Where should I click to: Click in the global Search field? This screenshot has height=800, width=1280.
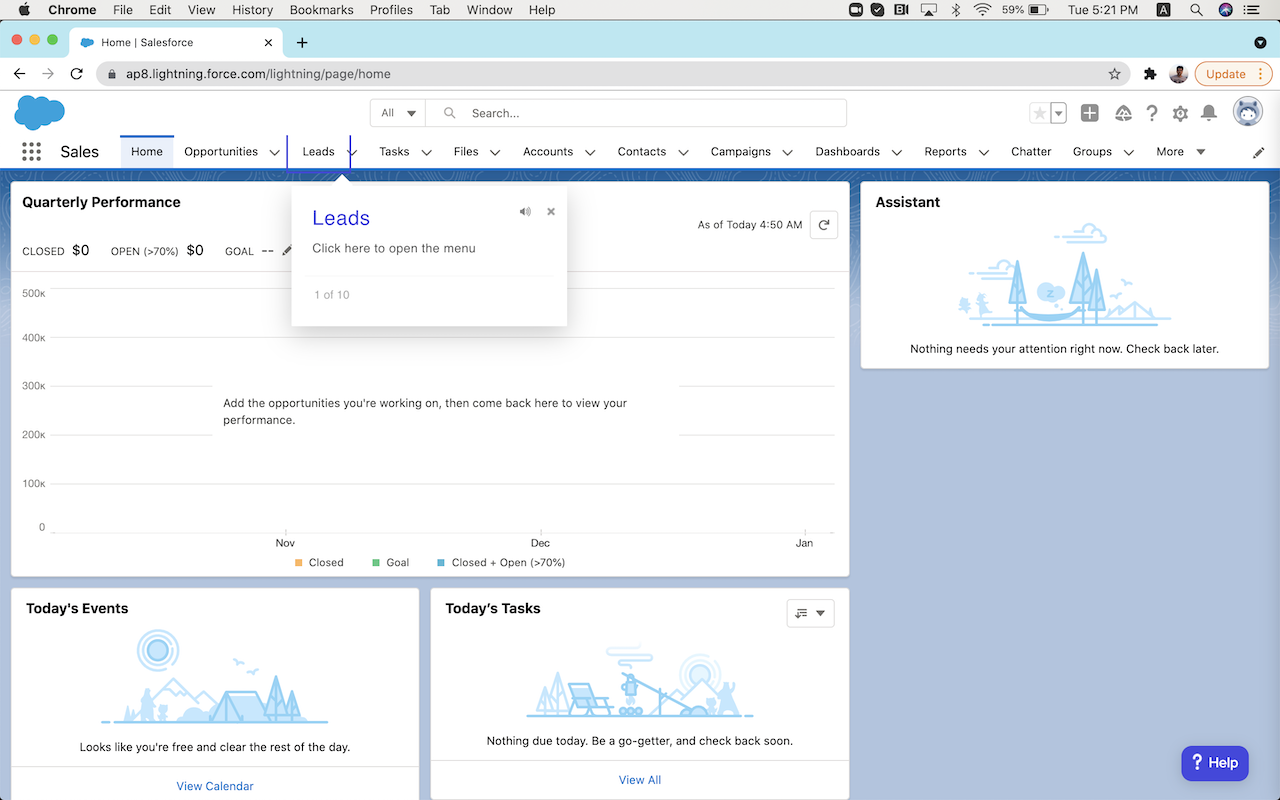click(x=636, y=113)
